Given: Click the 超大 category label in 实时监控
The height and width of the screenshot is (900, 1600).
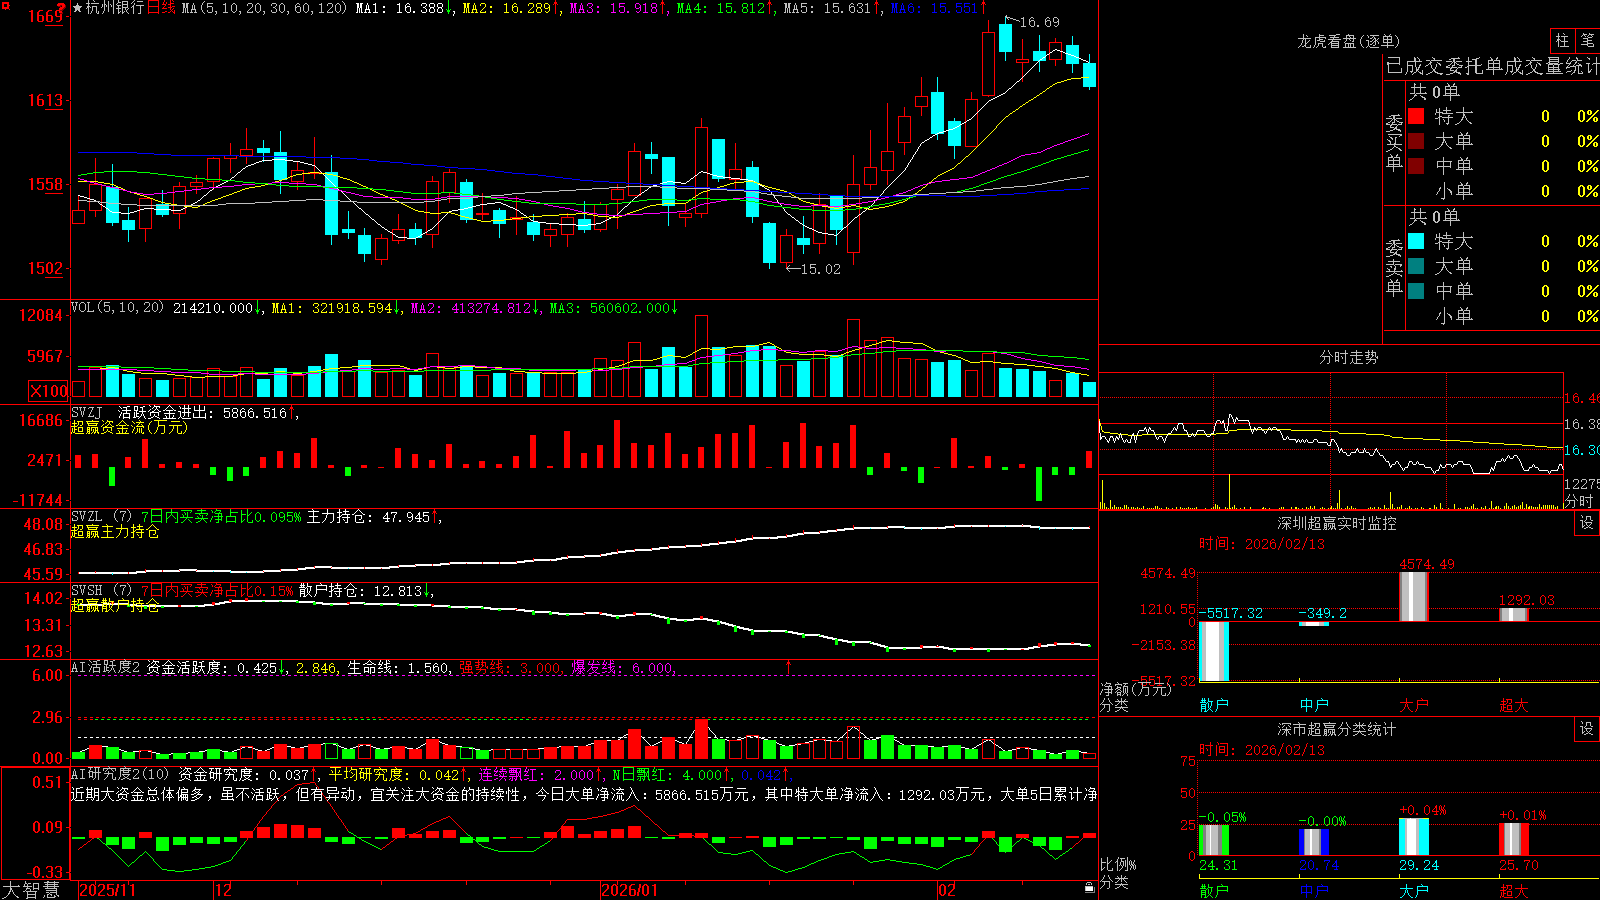Looking at the screenshot, I should coord(1514,705).
